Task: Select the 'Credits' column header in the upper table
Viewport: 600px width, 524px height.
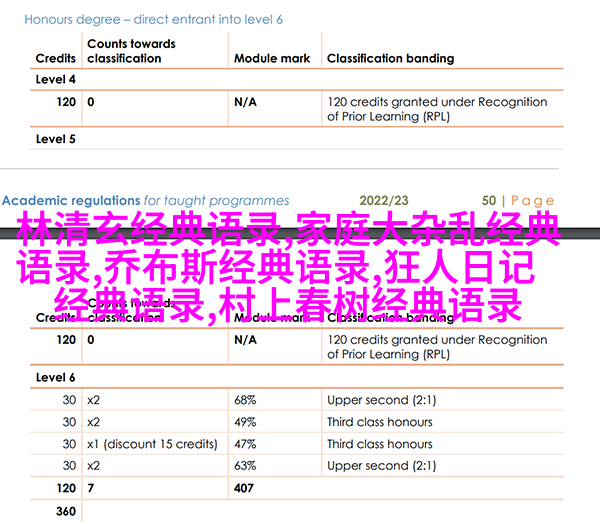Action: (x=56, y=58)
